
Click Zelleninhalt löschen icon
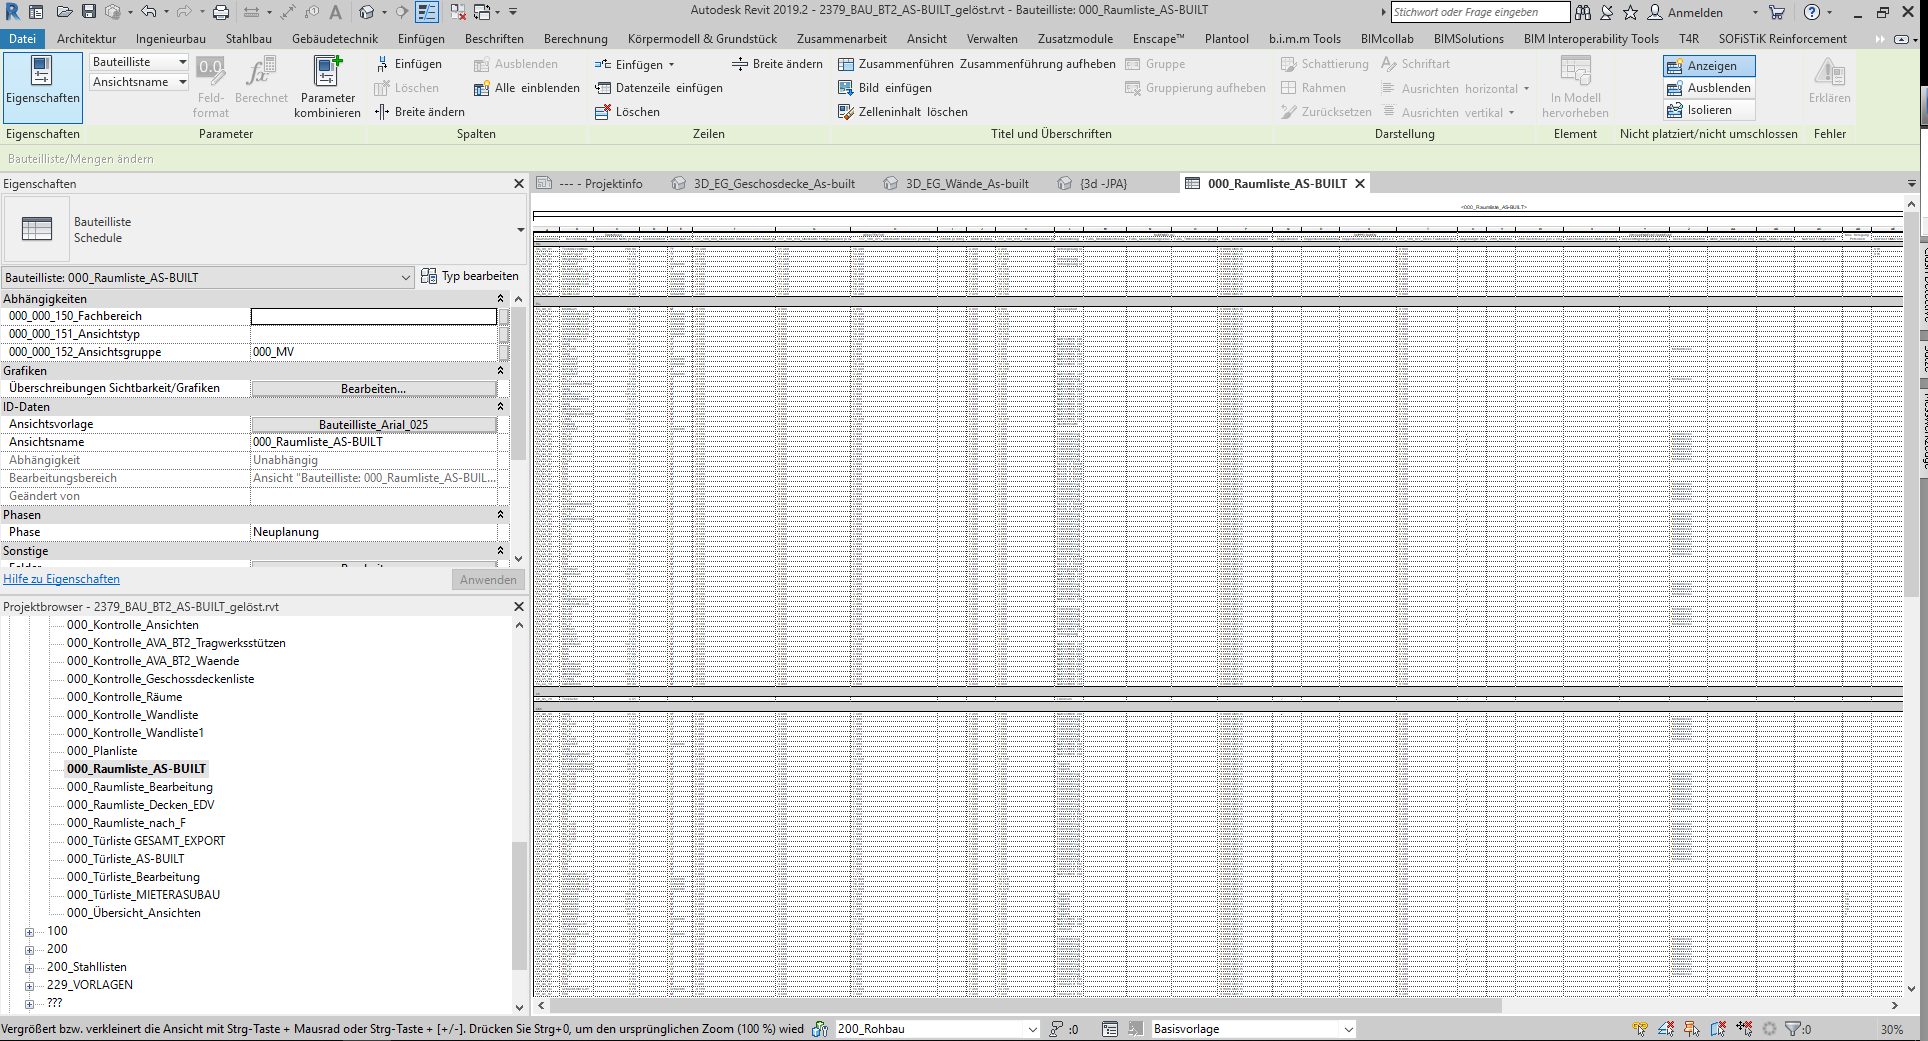coord(846,112)
